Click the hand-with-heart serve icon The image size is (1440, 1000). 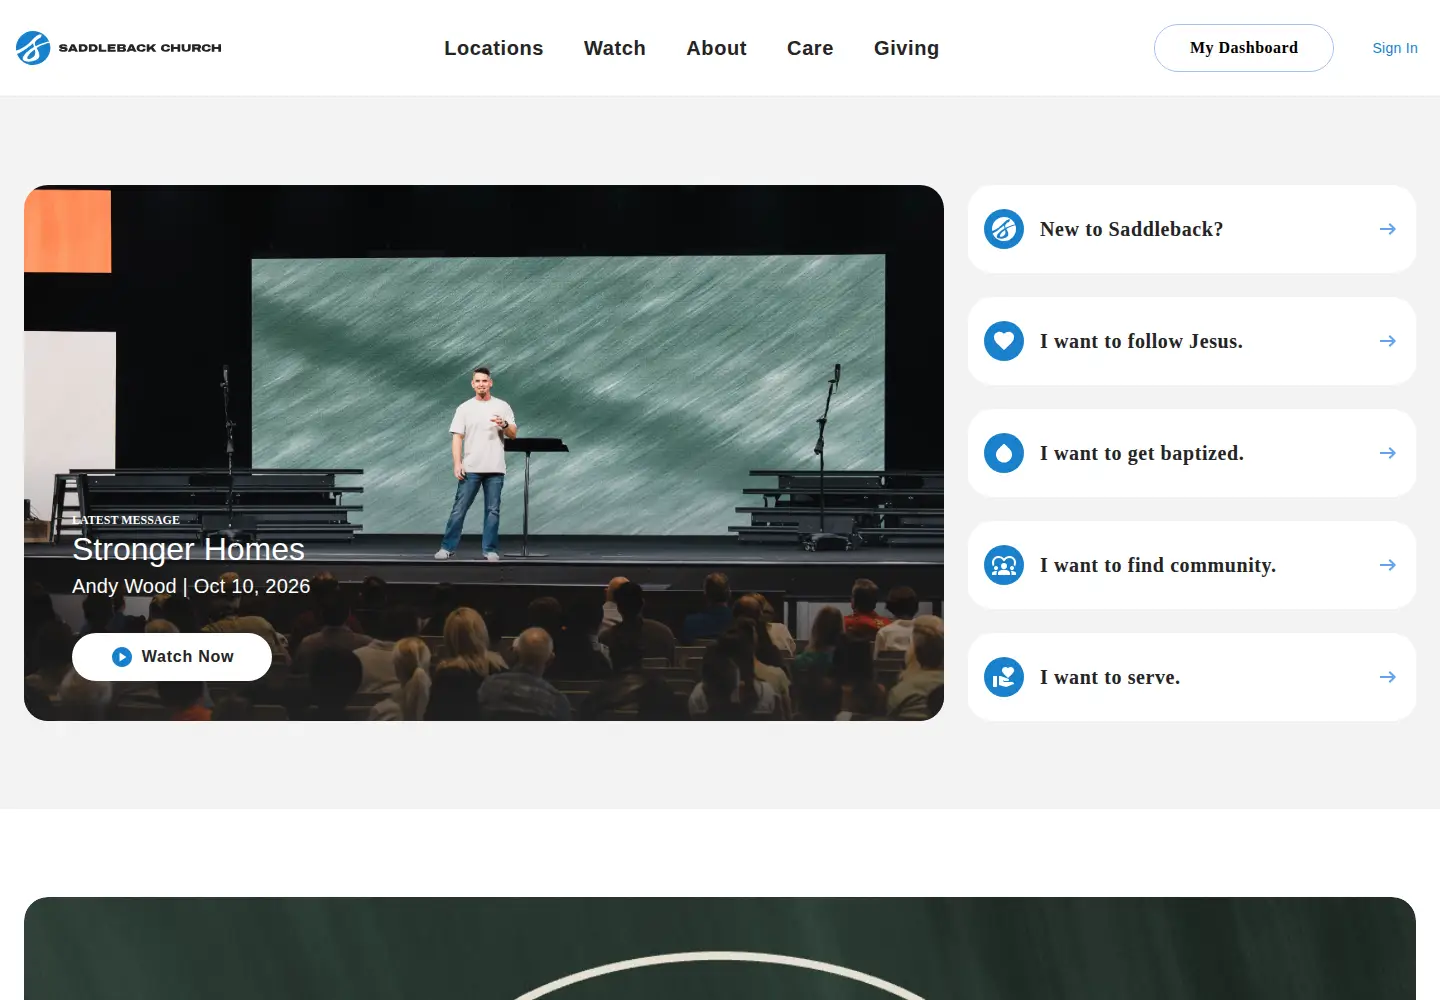1004,677
